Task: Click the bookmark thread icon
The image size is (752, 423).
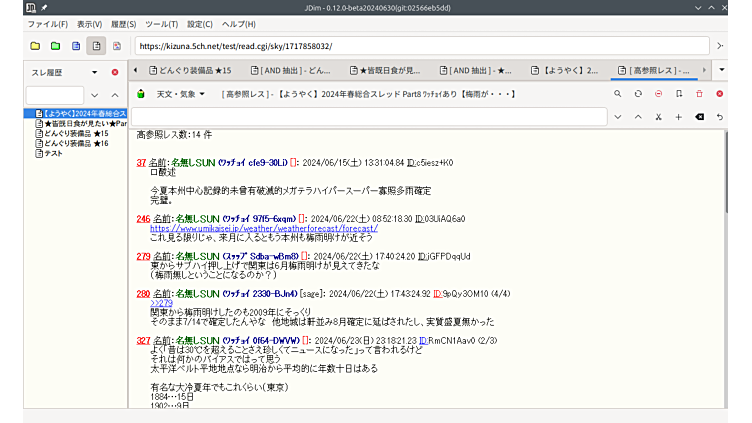Action: pos(679,94)
